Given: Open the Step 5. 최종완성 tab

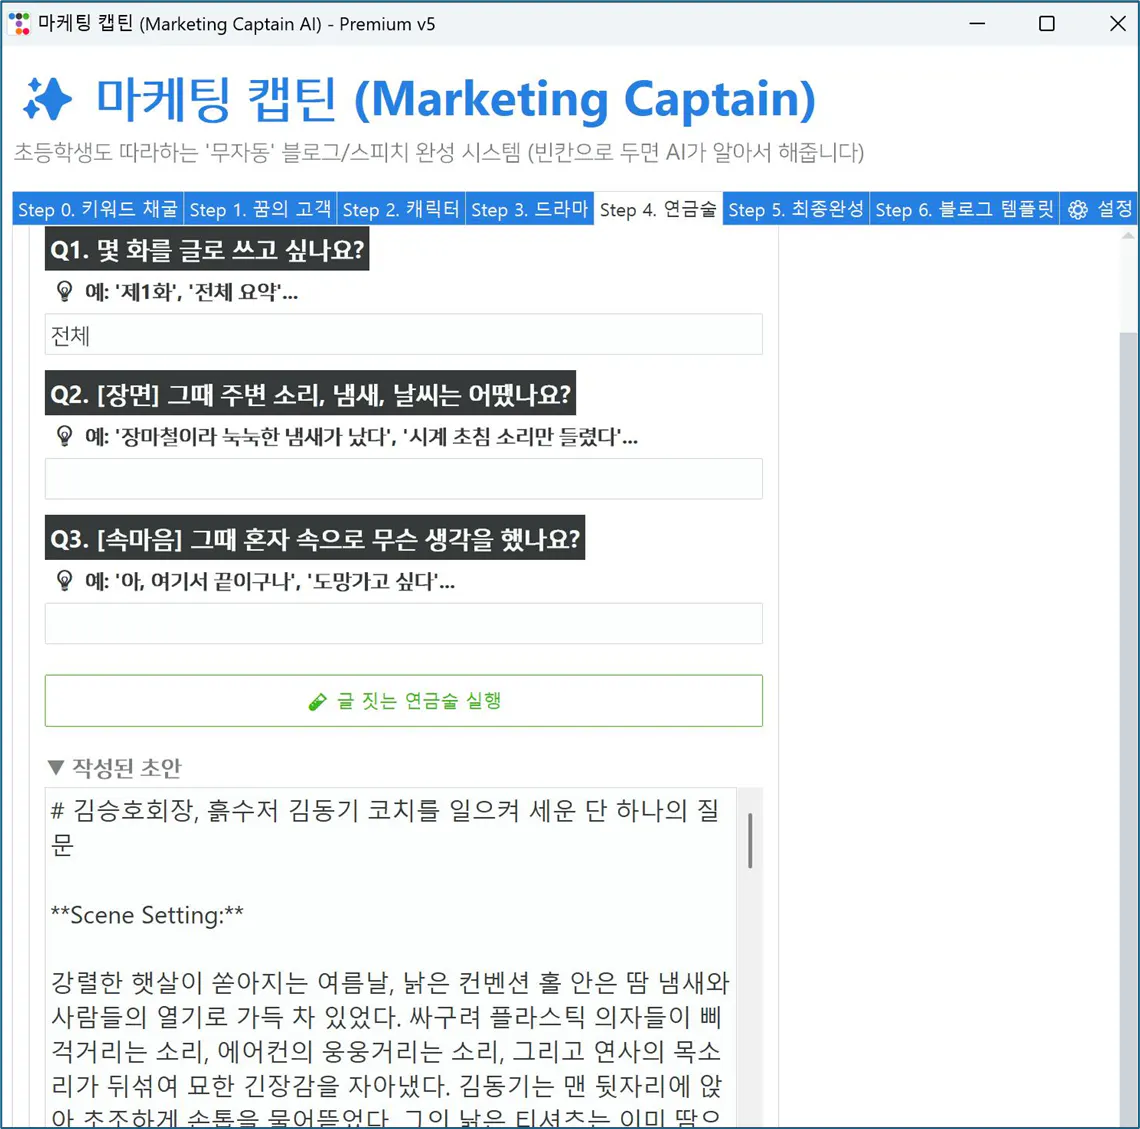Looking at the screenshot, I should 796,209.
